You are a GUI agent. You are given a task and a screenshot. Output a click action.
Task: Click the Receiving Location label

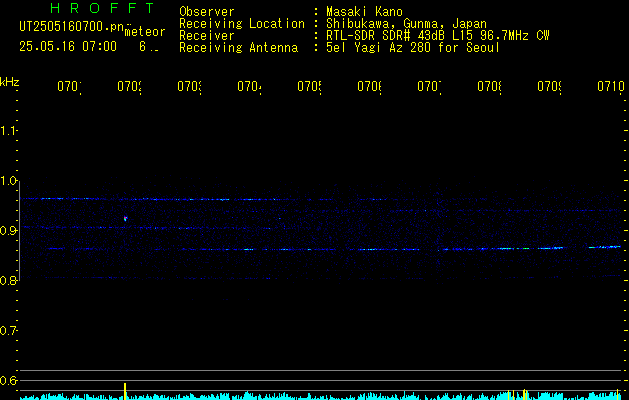pyautogui.click(x=242, y=24)
